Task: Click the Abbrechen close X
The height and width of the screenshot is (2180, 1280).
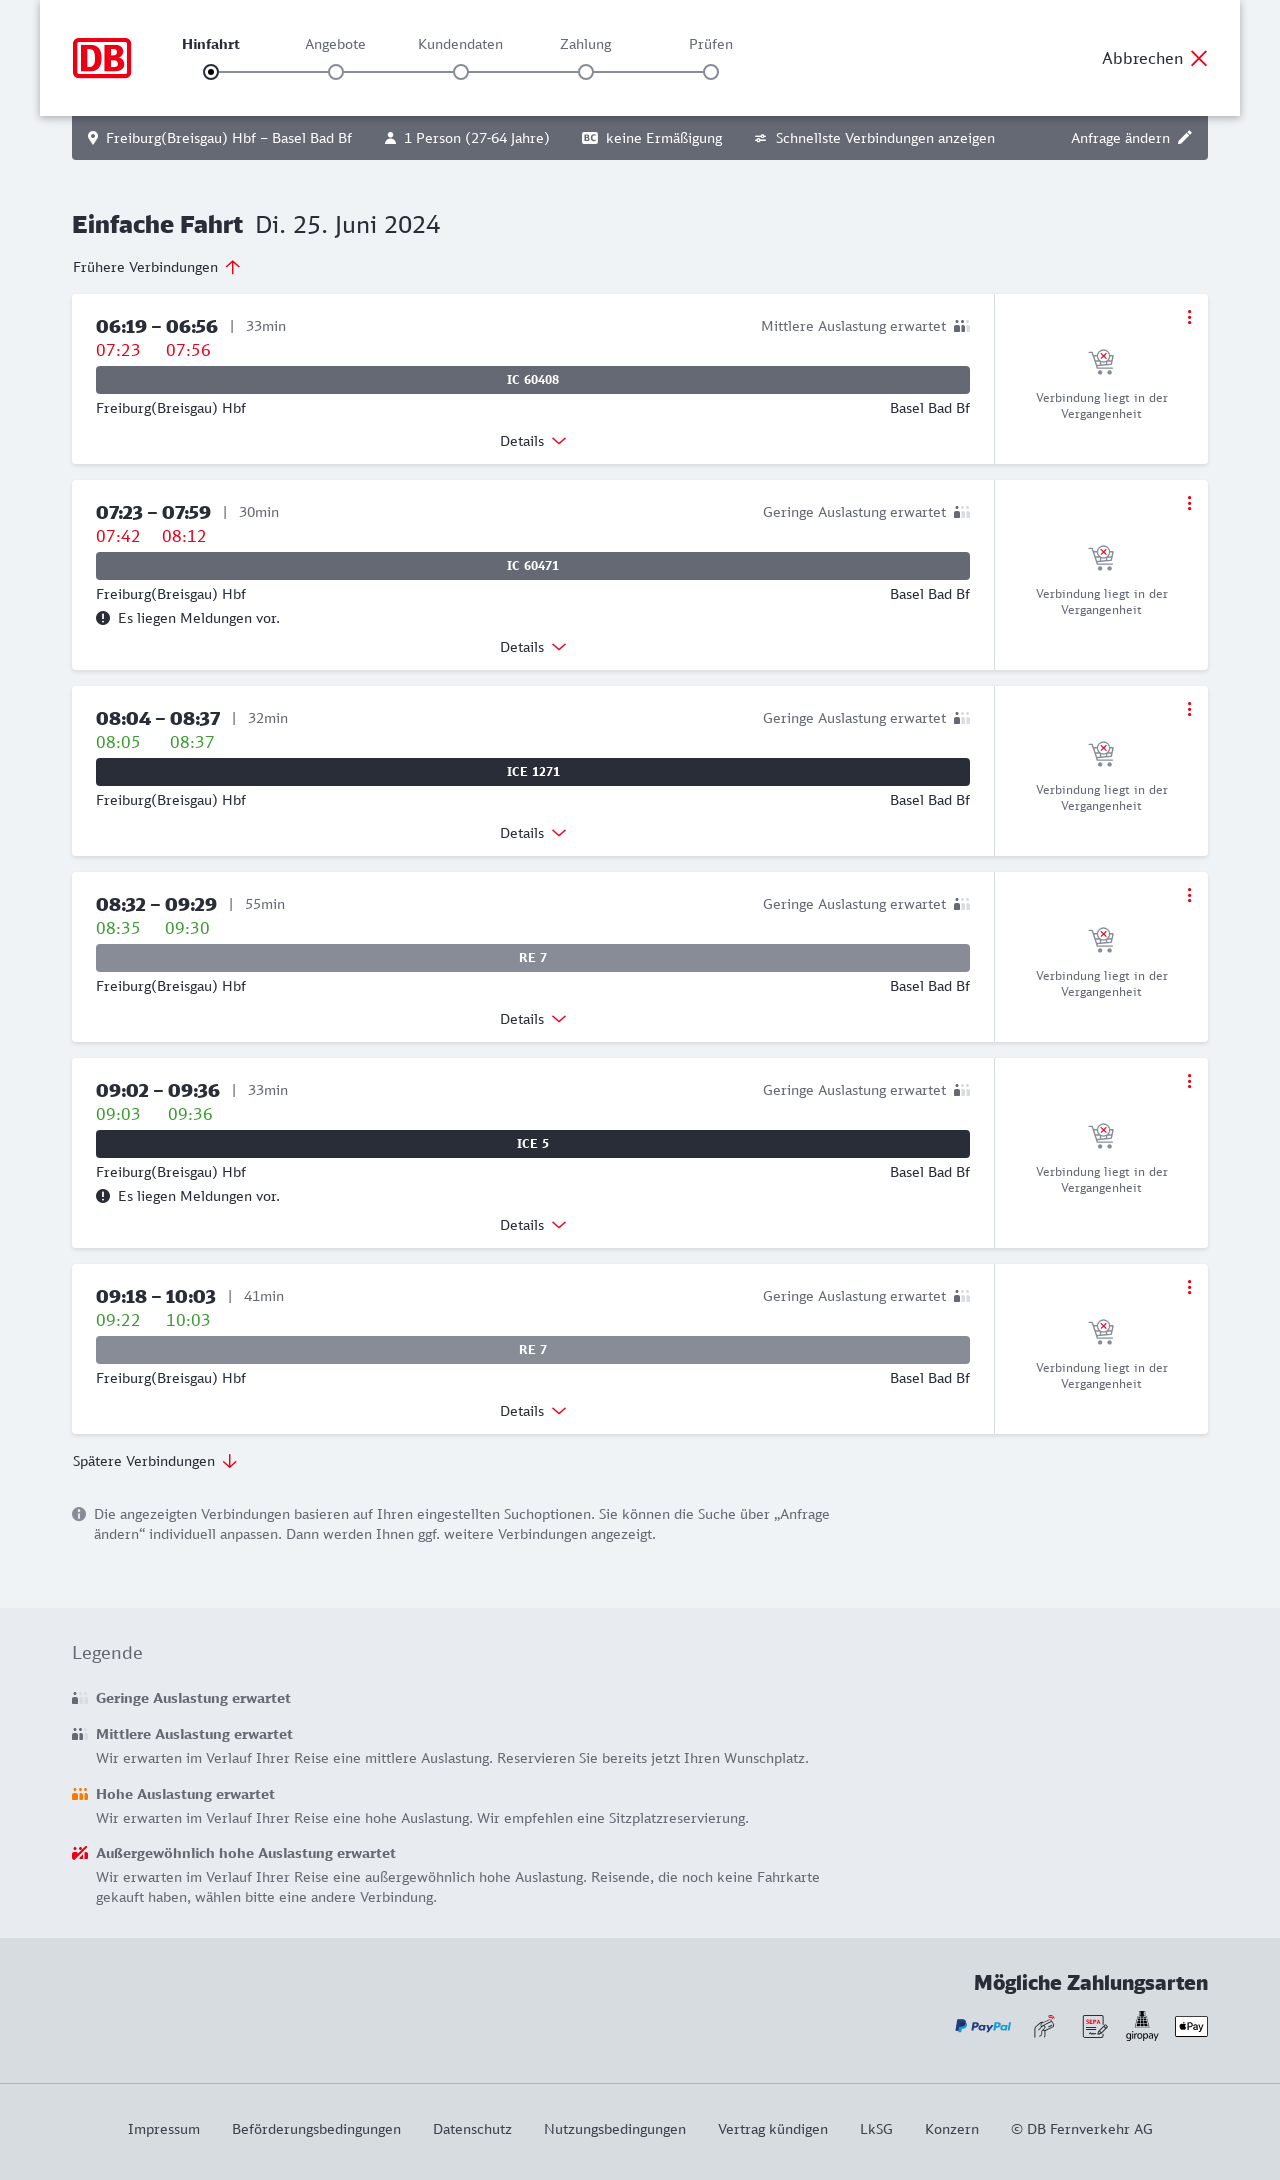Action: 1199,58
